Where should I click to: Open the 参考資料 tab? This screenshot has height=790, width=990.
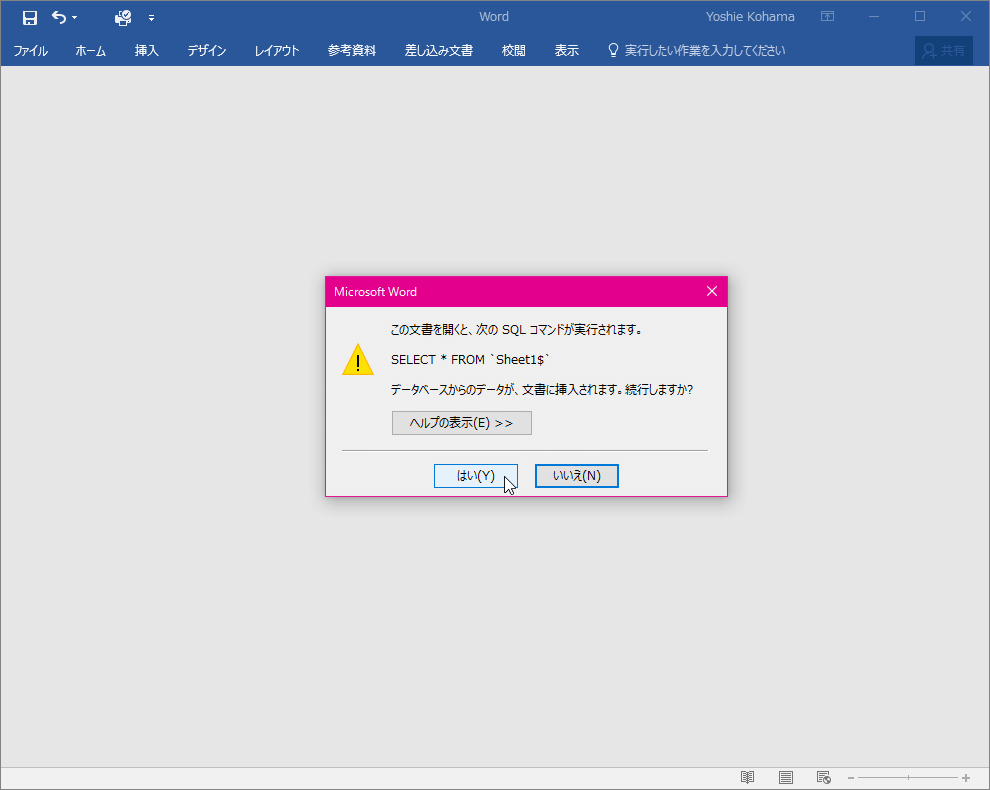click(x=352, y=51)
